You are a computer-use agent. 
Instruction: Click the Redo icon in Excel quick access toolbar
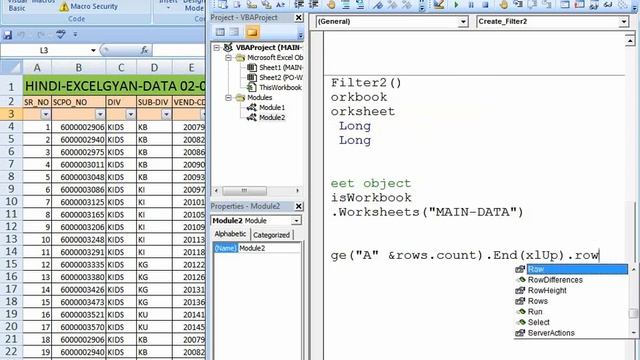click(x=41, y=35)
